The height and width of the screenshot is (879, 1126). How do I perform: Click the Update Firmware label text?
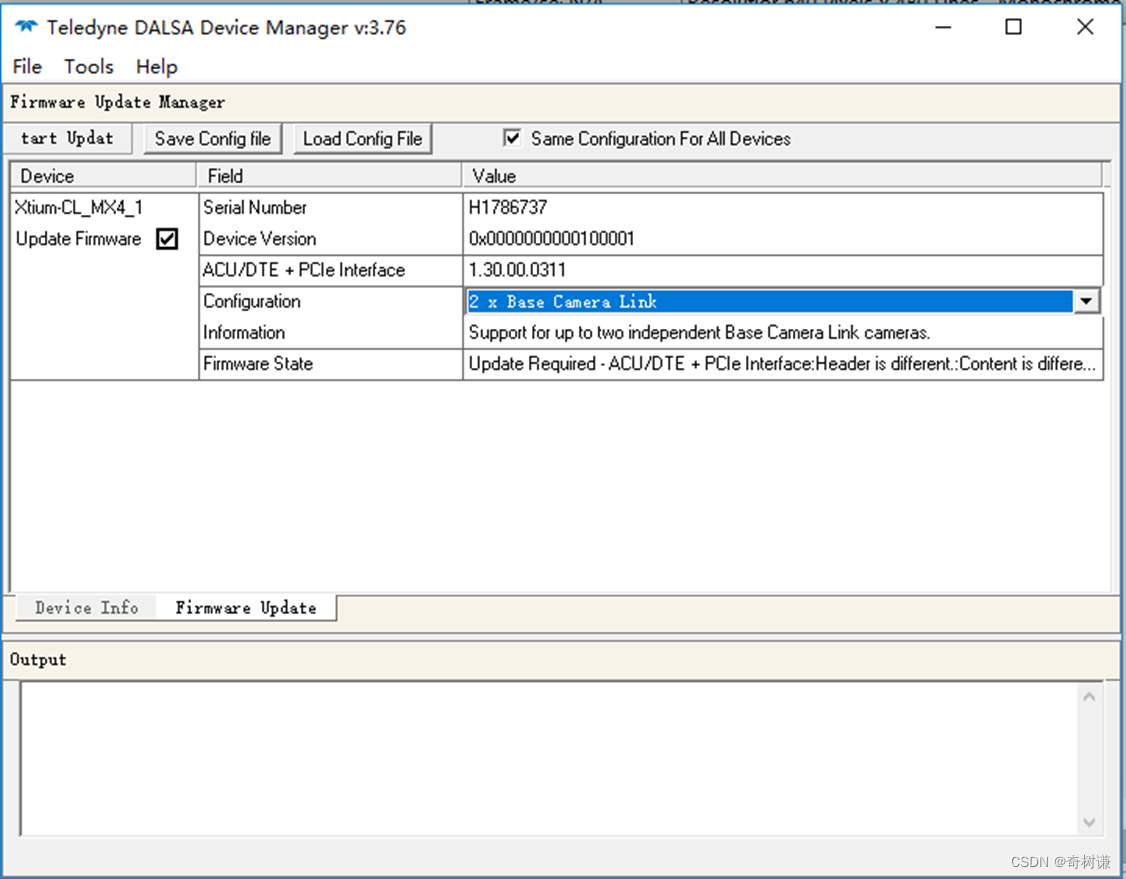coord(78,238)
